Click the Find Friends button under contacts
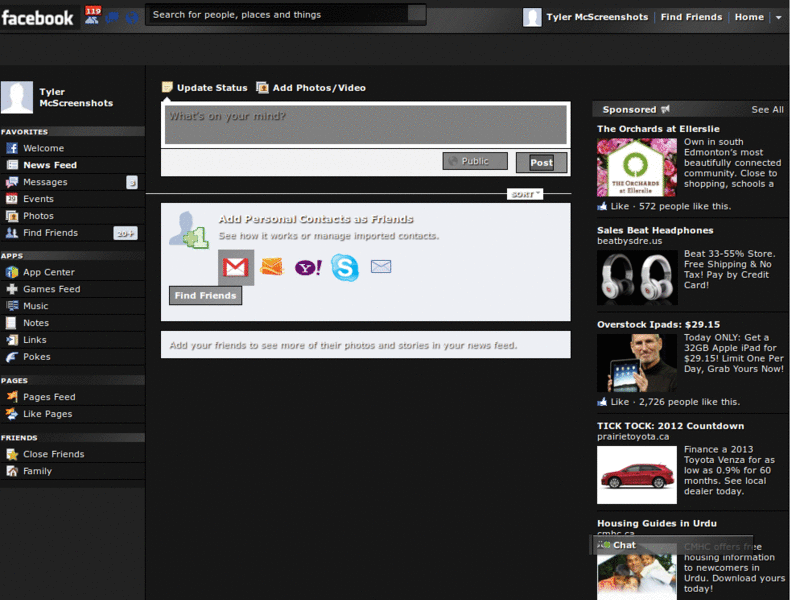The height and width of the screenshot is (600, 800). pos(206,295)
